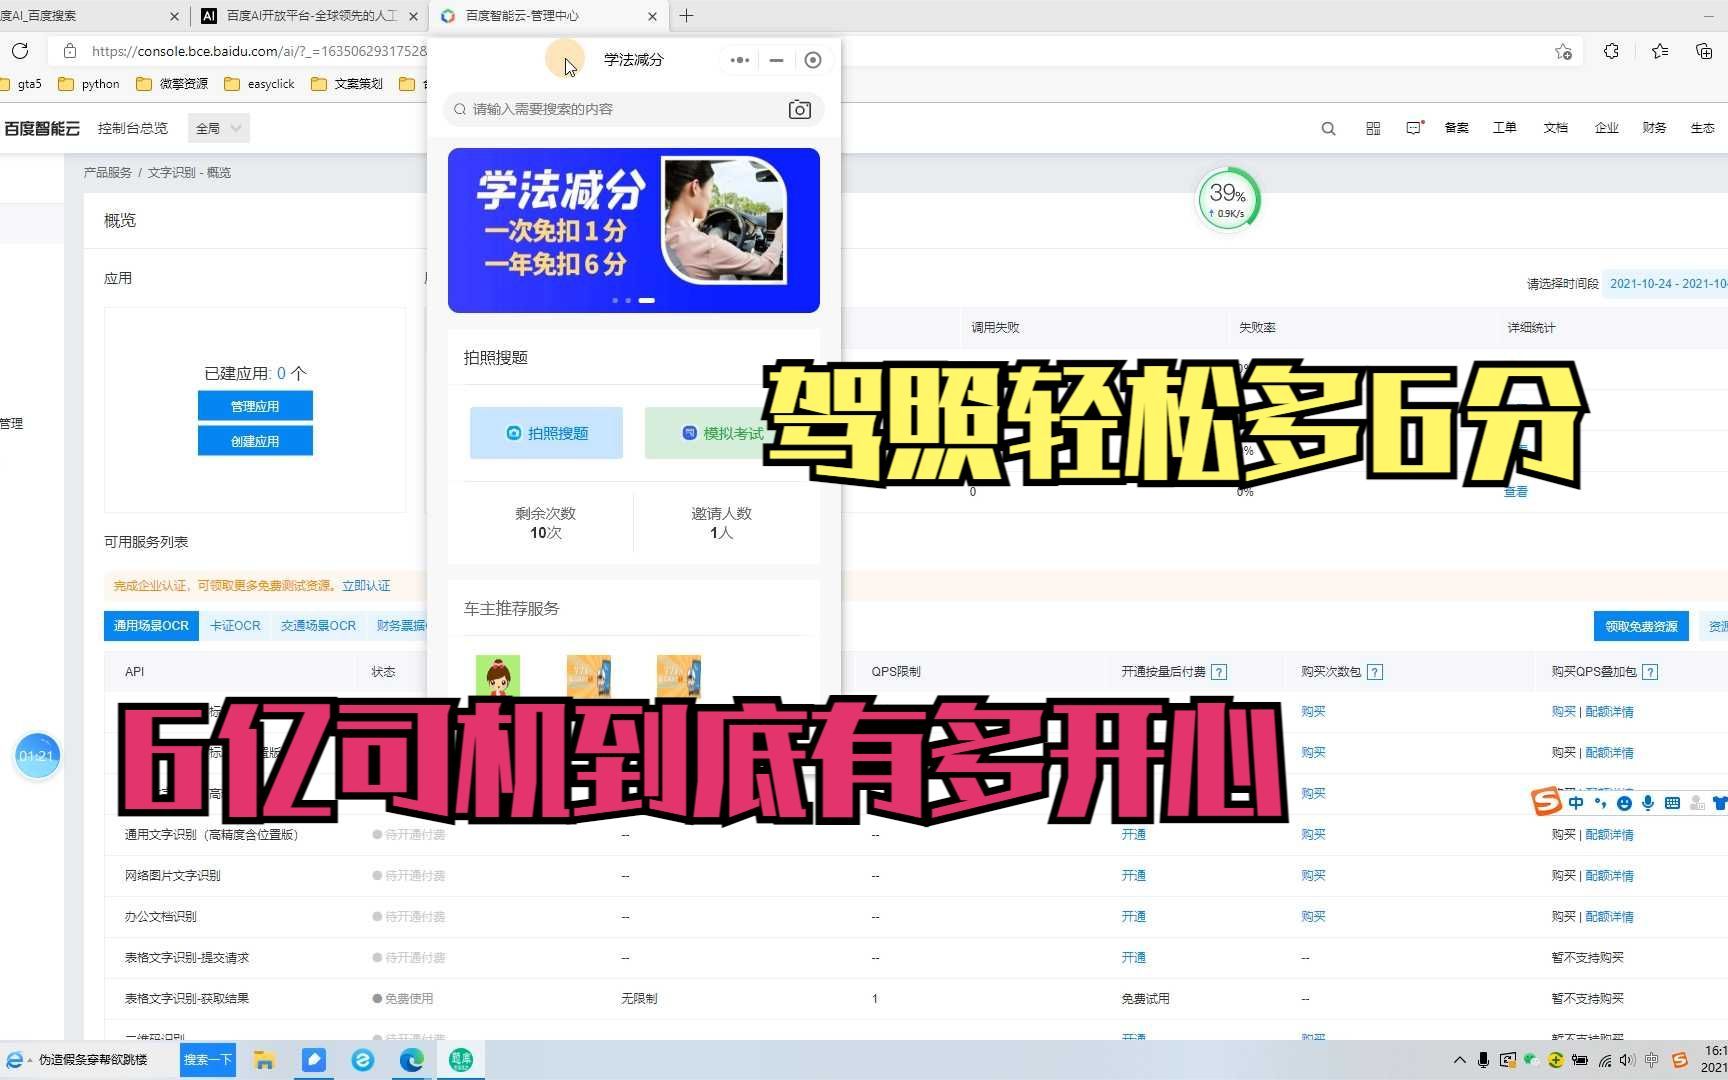Open the browser extensions puzzle icon
Screen dimensions: 1728x1080
click(x=1611, y=51)
